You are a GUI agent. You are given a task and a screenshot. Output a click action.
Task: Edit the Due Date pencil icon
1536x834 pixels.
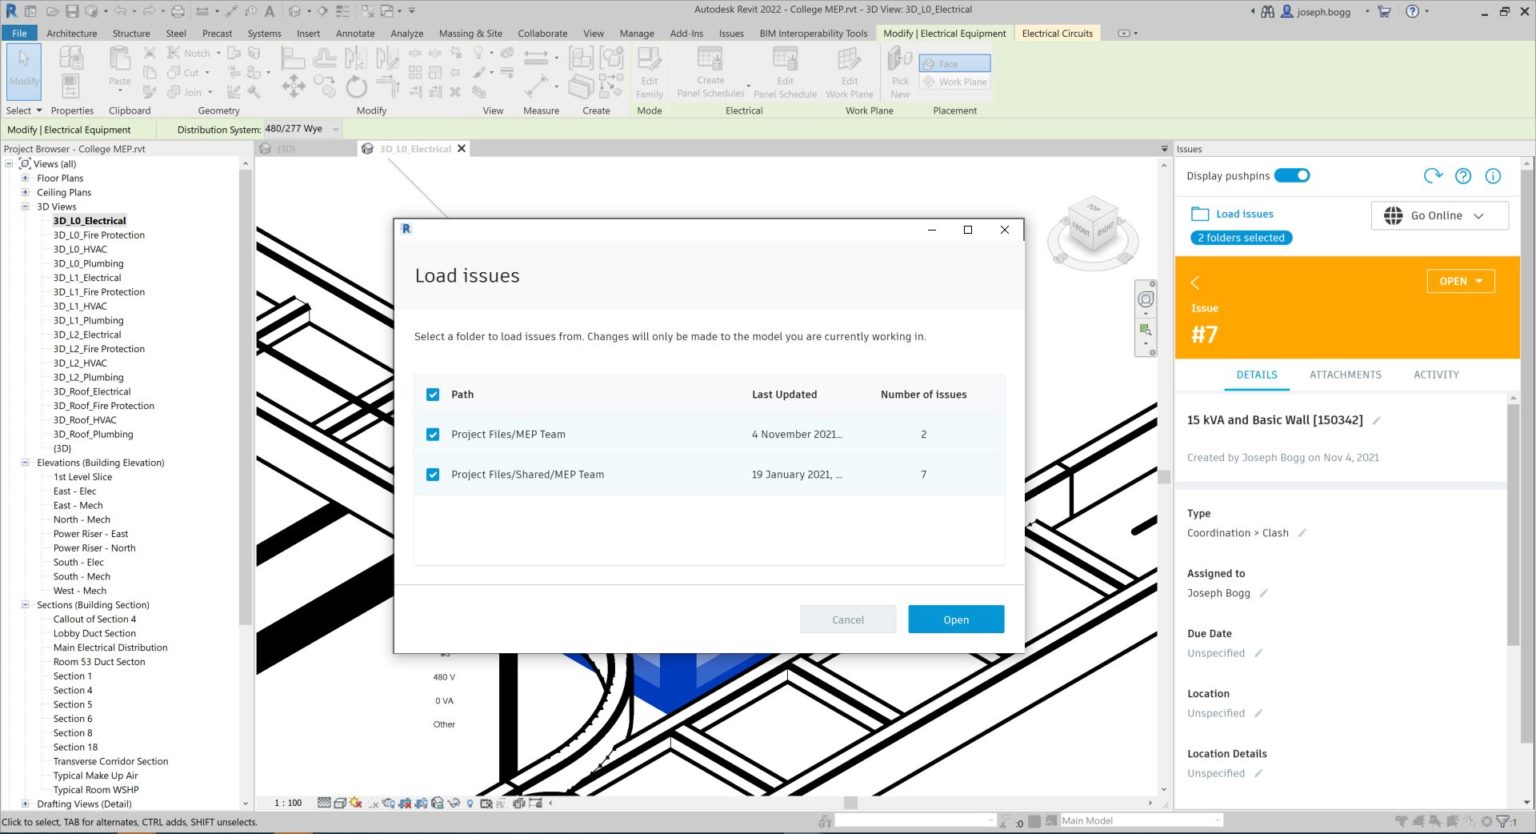pyautogui.click(x=1258, y=653)
